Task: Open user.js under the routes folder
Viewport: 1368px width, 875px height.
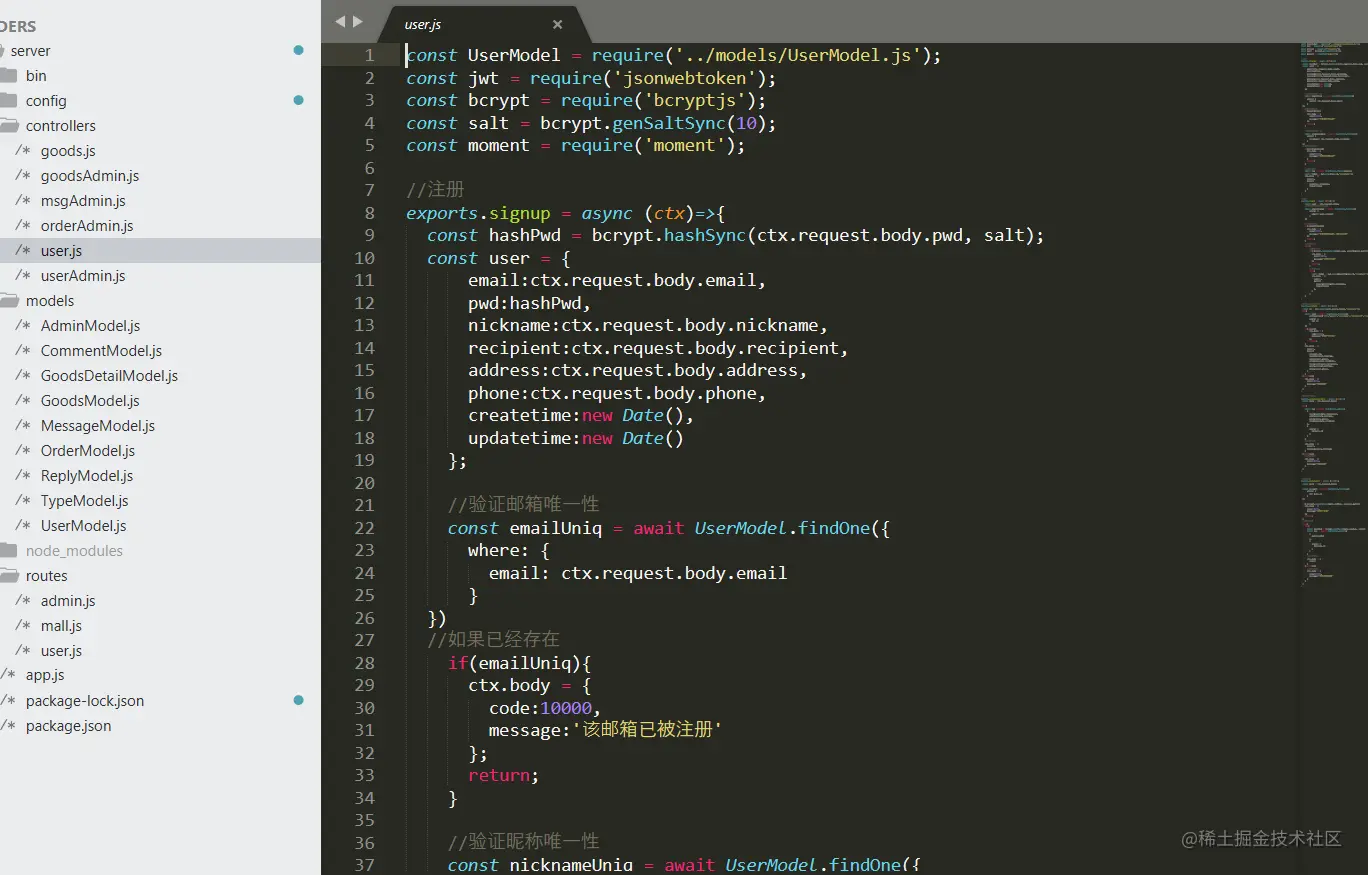Action: pos(61,651)
